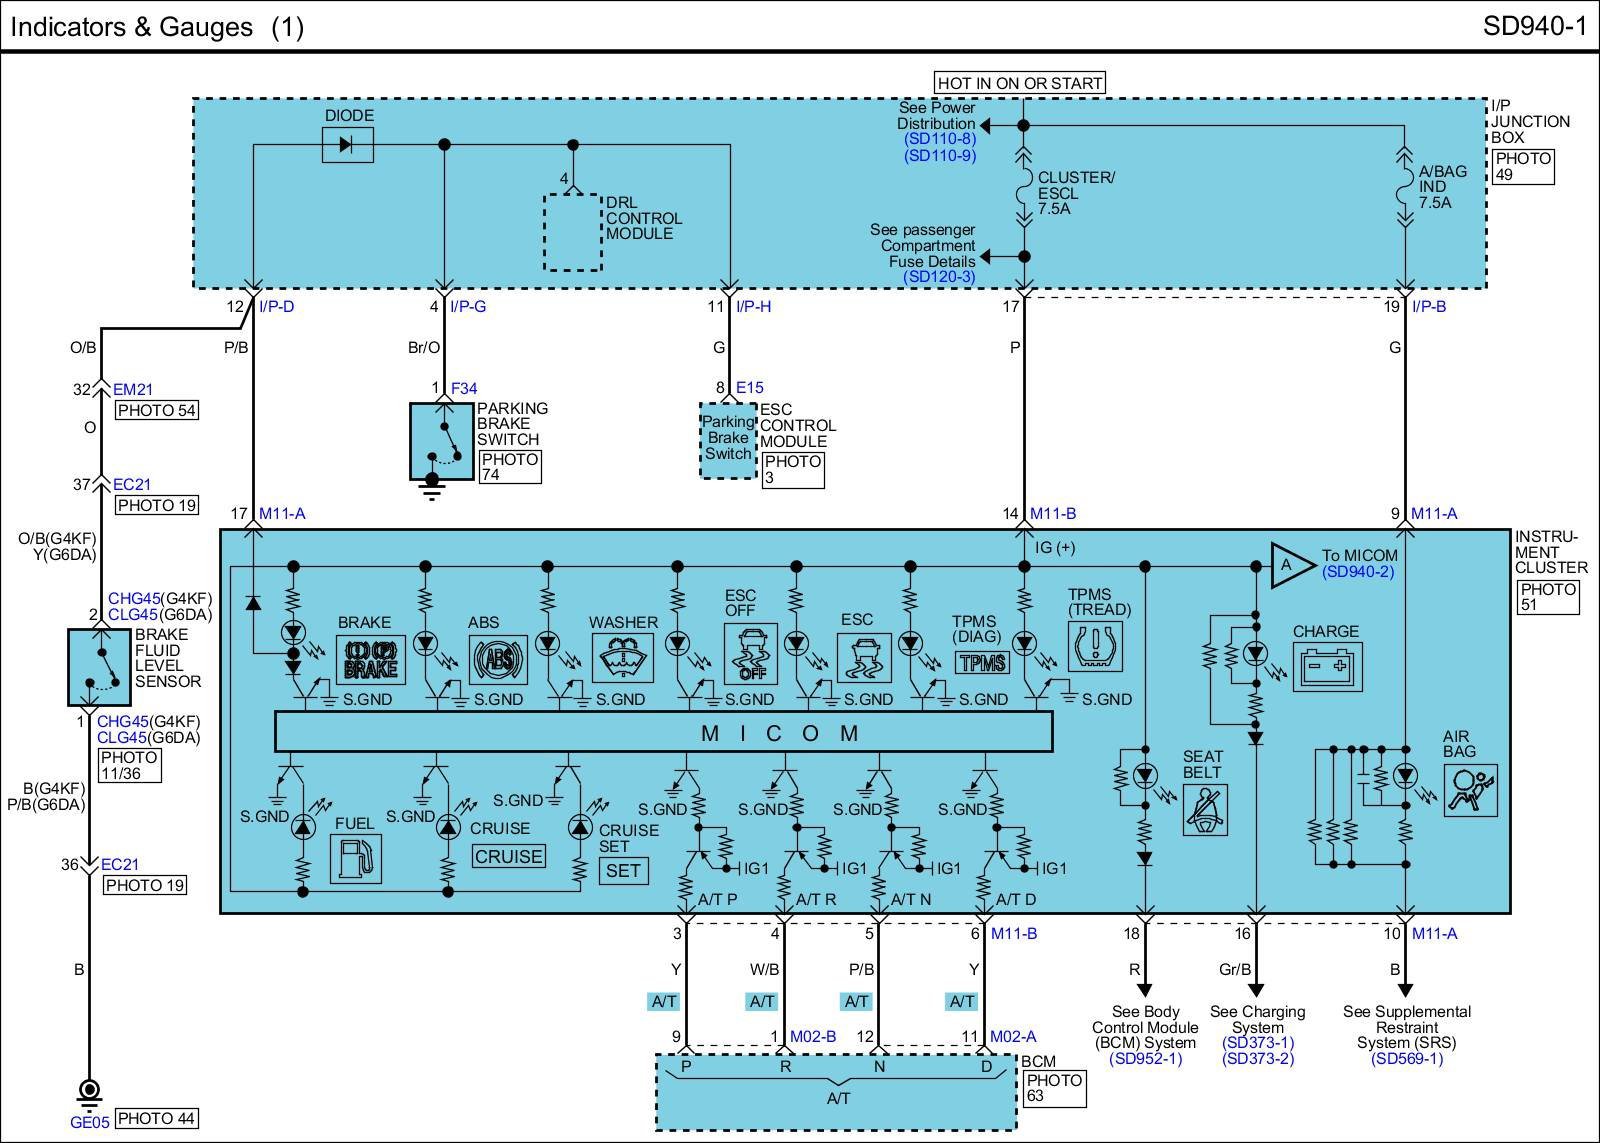The height and width of the screenshot is (1143, 1600).
Task: Open the SD569-1 SRS reference link
Action: pos(1406,1058)
